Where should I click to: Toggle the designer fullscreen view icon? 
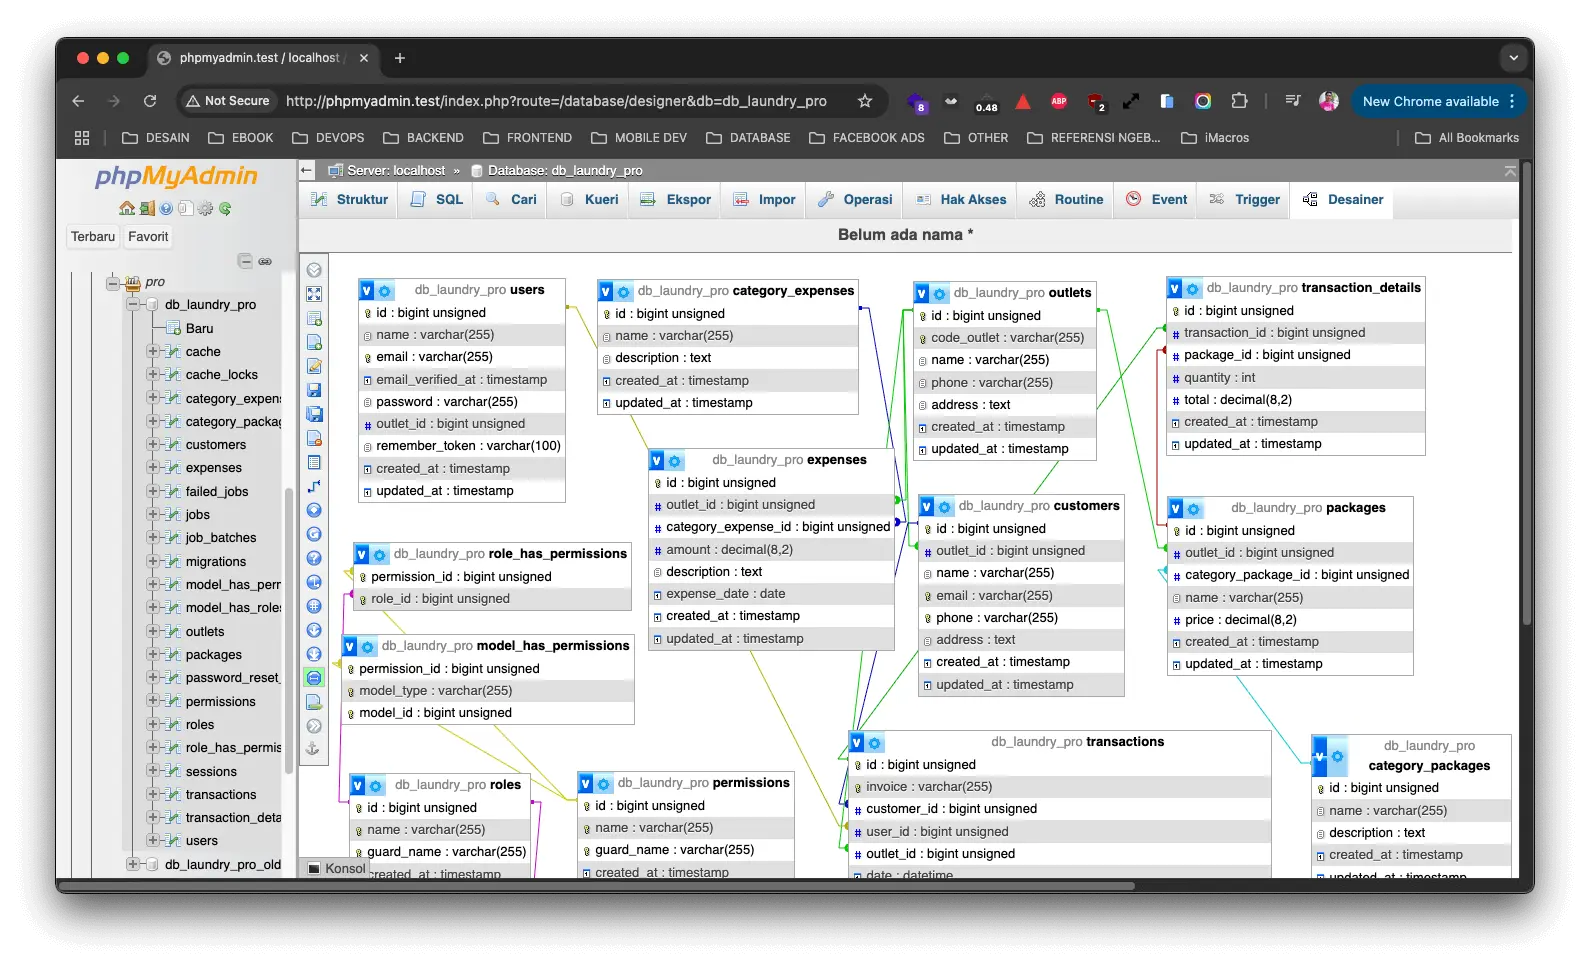[314, 294]
